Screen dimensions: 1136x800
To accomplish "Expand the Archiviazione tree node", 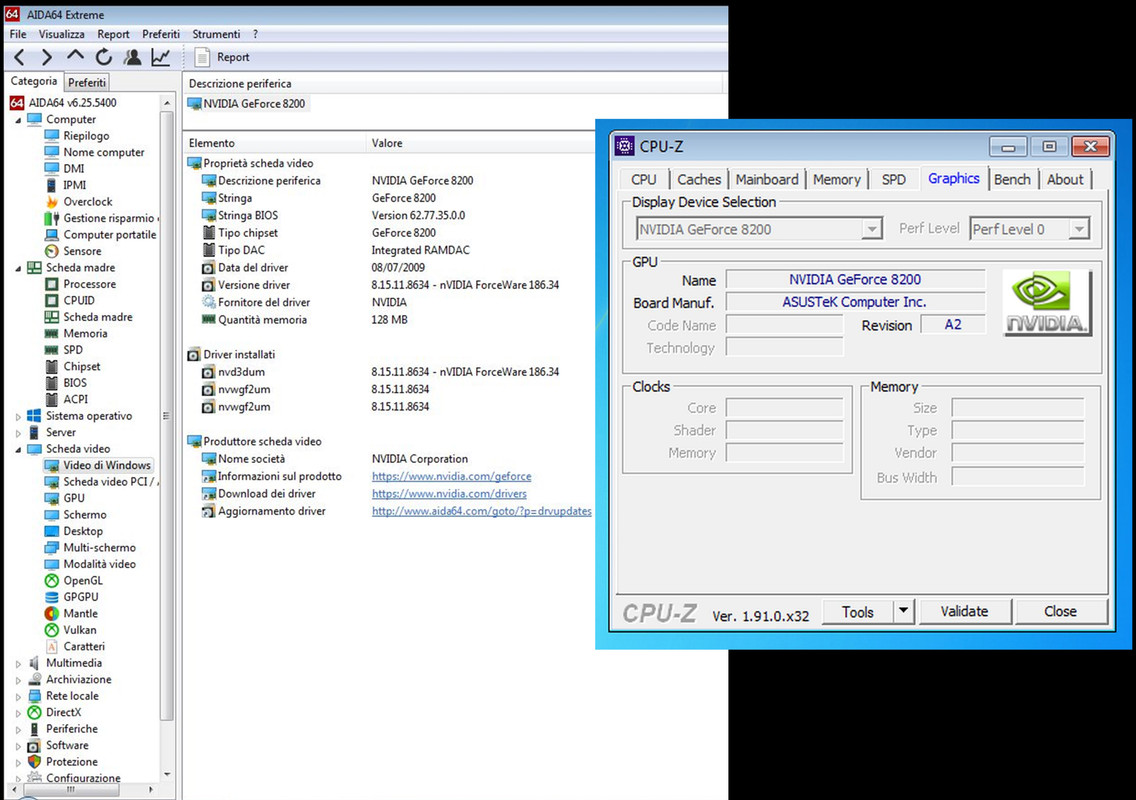I will click(18, 680).
